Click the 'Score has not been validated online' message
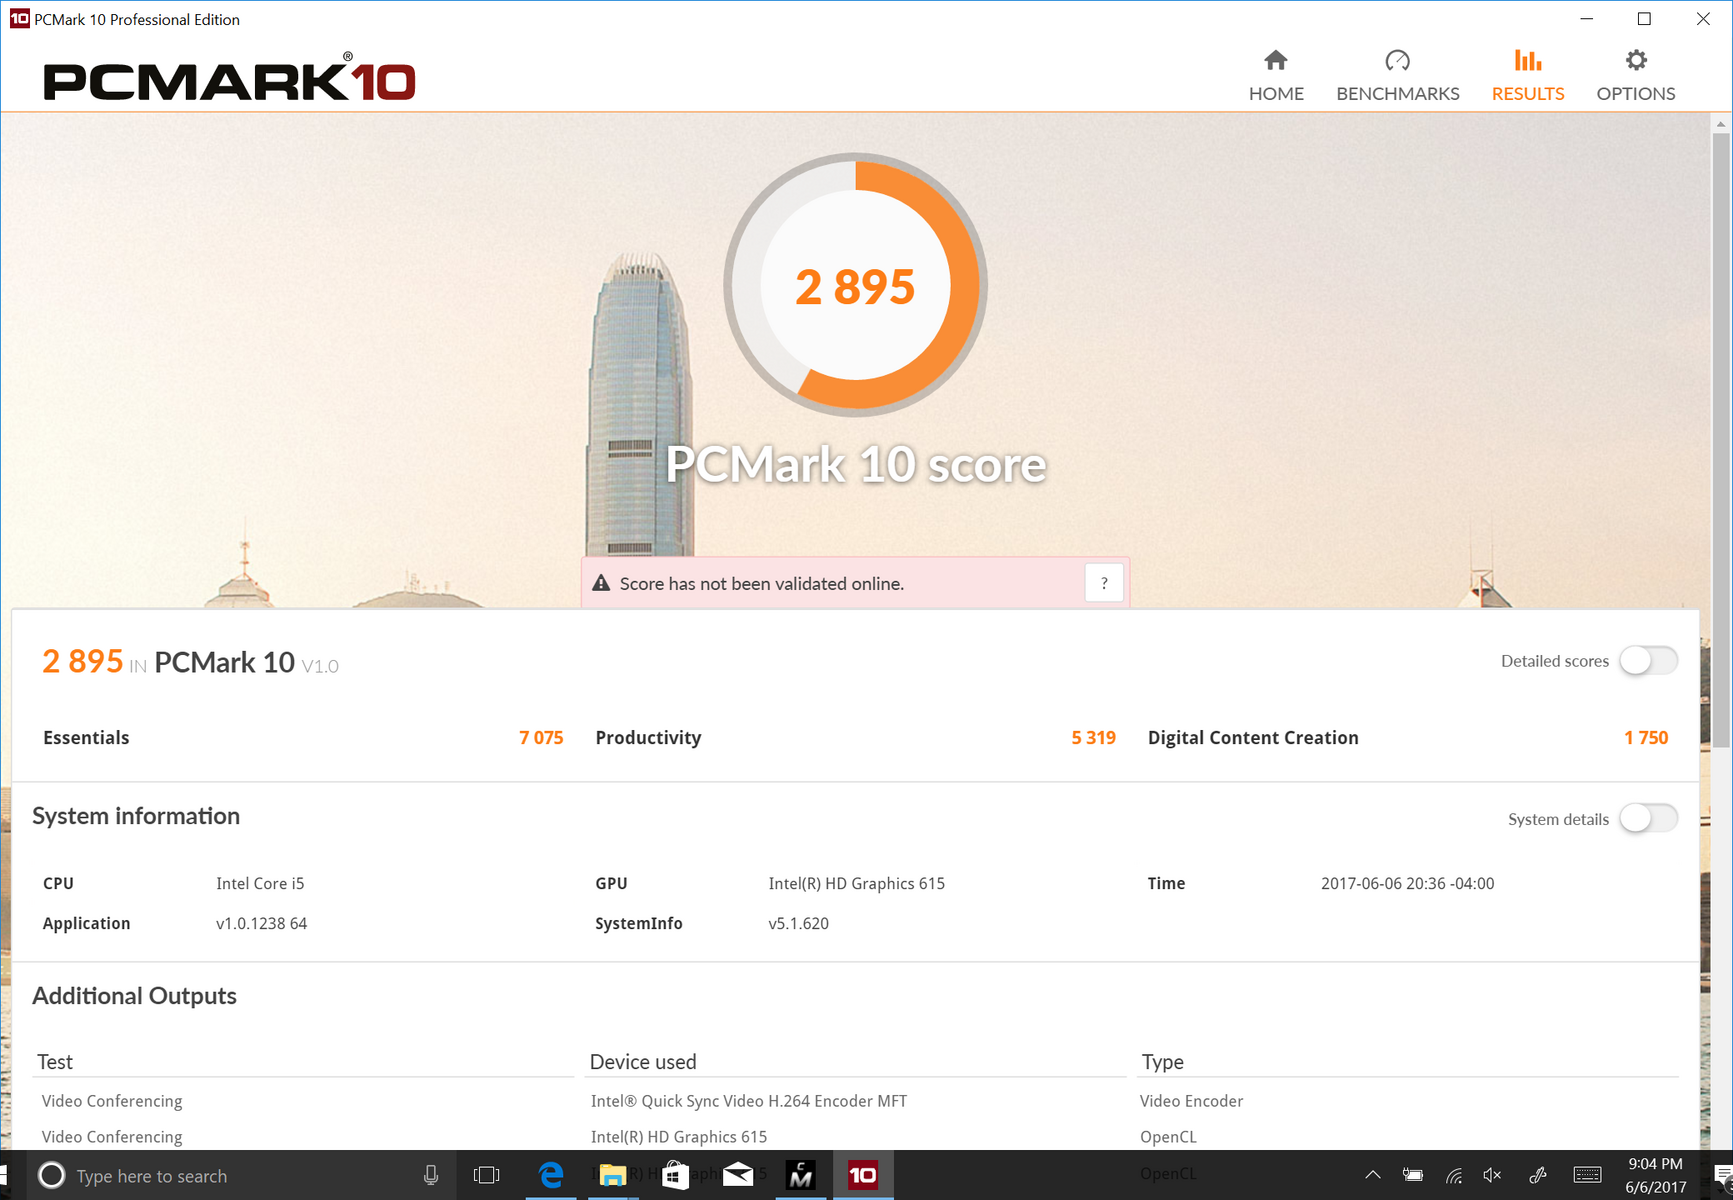This screenshot has height=1200, width=1733. [762, 584]
